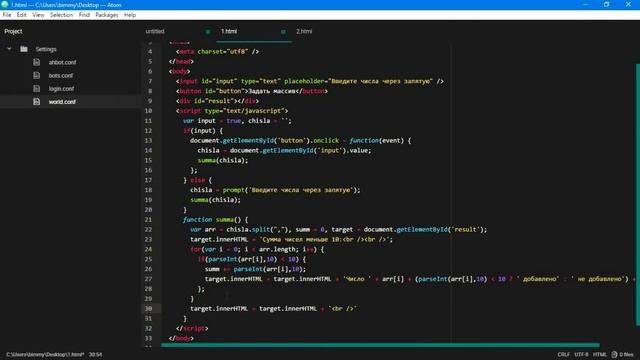Switch to the 1.html tab
Viewport: 640px width, 360px height.
pos(229,31)
